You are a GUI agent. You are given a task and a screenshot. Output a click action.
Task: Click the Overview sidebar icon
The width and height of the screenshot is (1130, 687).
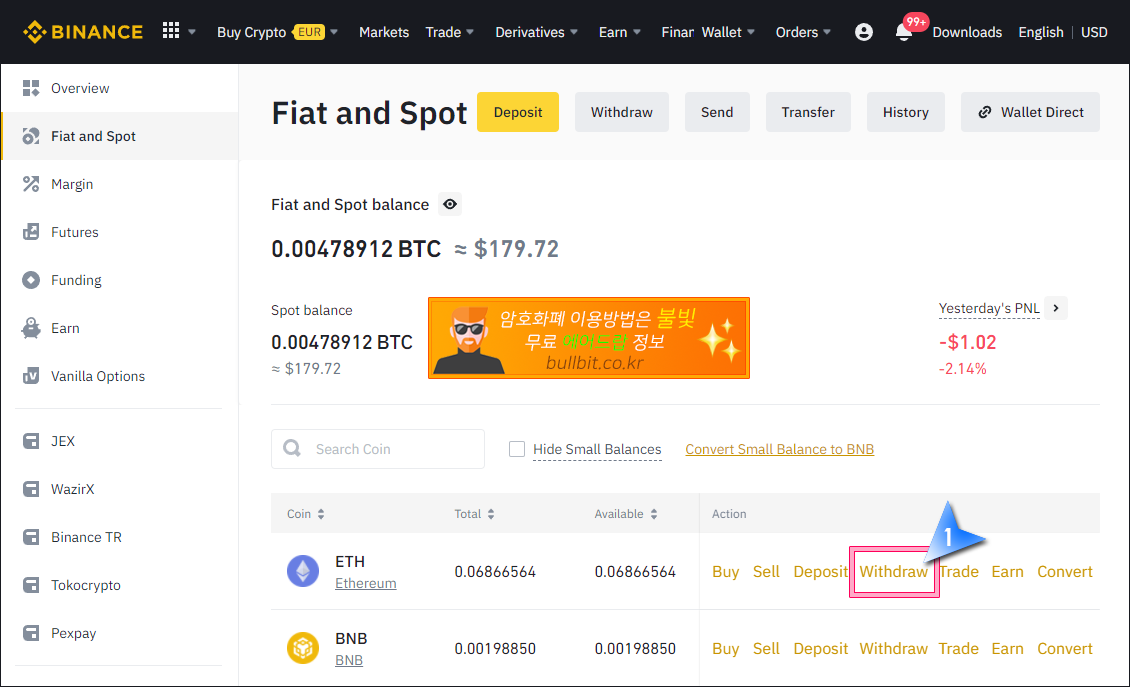(x=31, y=88)
